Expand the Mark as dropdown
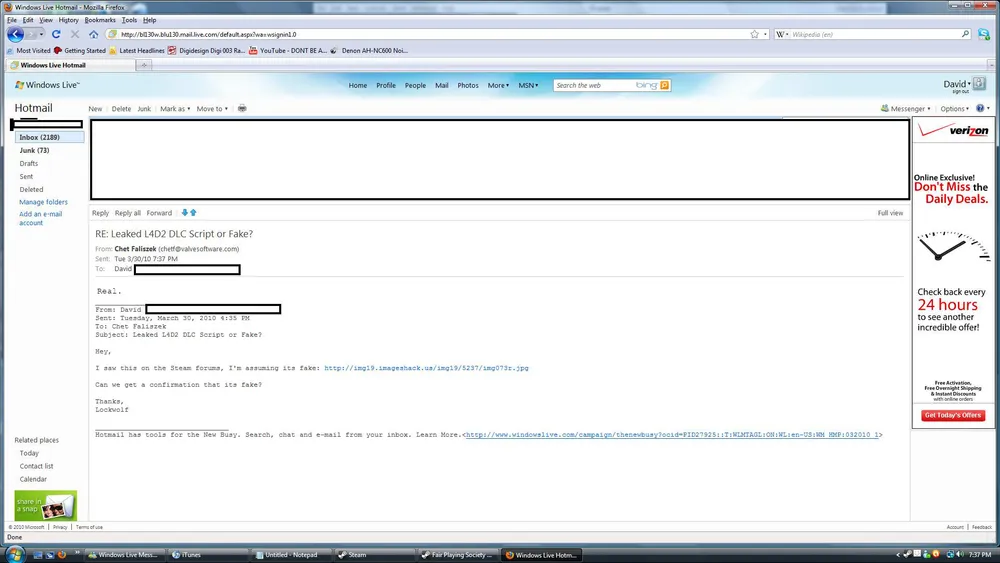The image size is (1000, 563). pyautogui.click(x=174, y=109)
